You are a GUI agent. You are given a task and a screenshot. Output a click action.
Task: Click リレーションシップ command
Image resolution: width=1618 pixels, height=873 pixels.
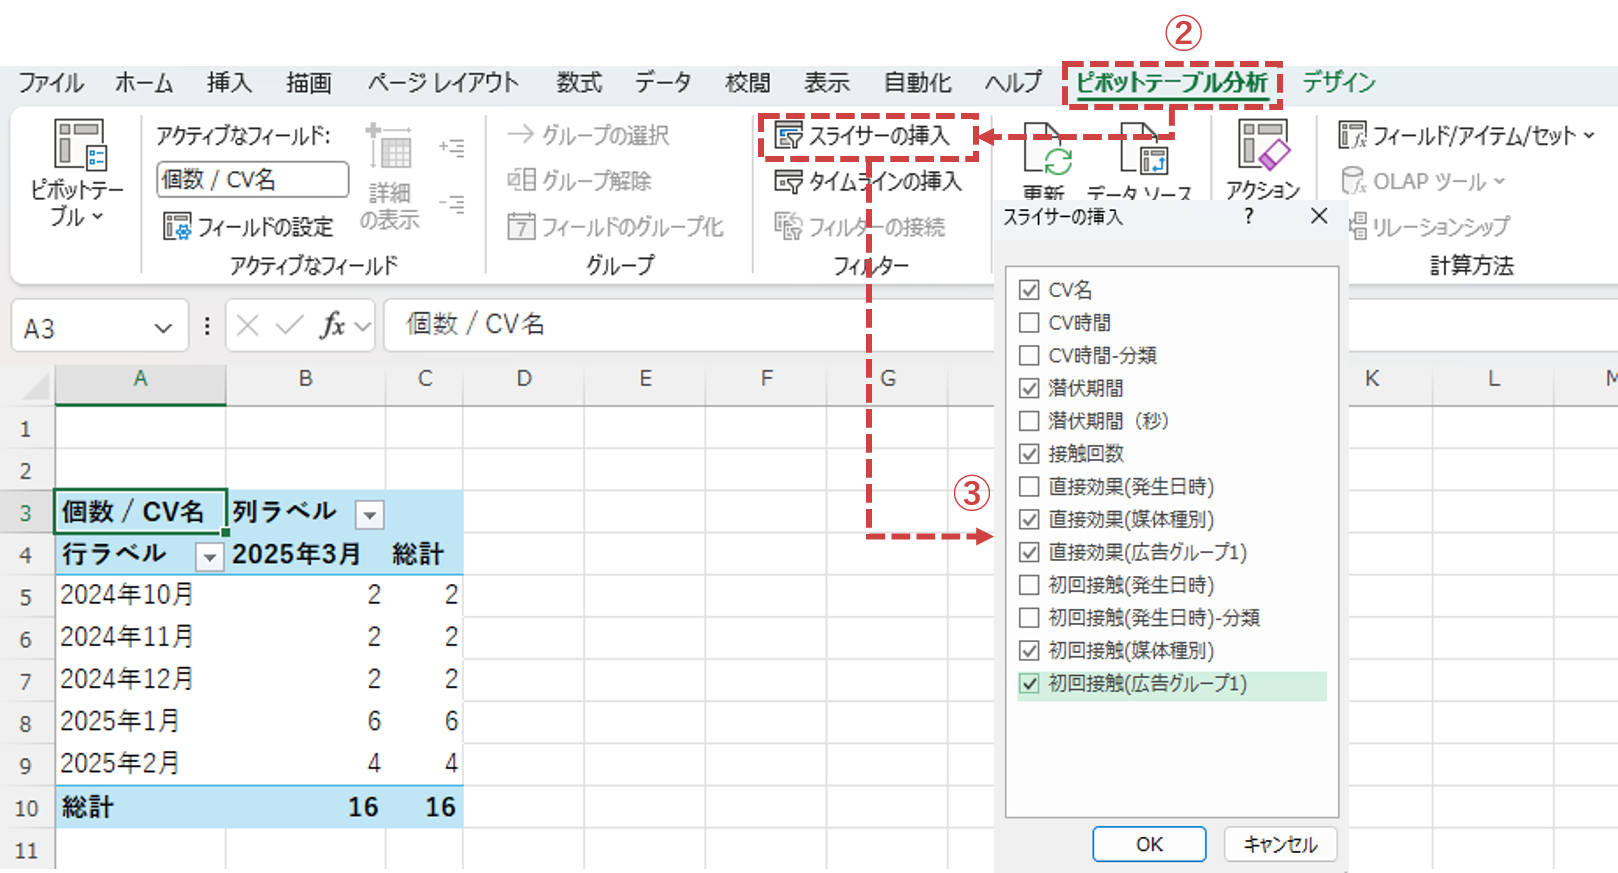(x=1430, y=227)
